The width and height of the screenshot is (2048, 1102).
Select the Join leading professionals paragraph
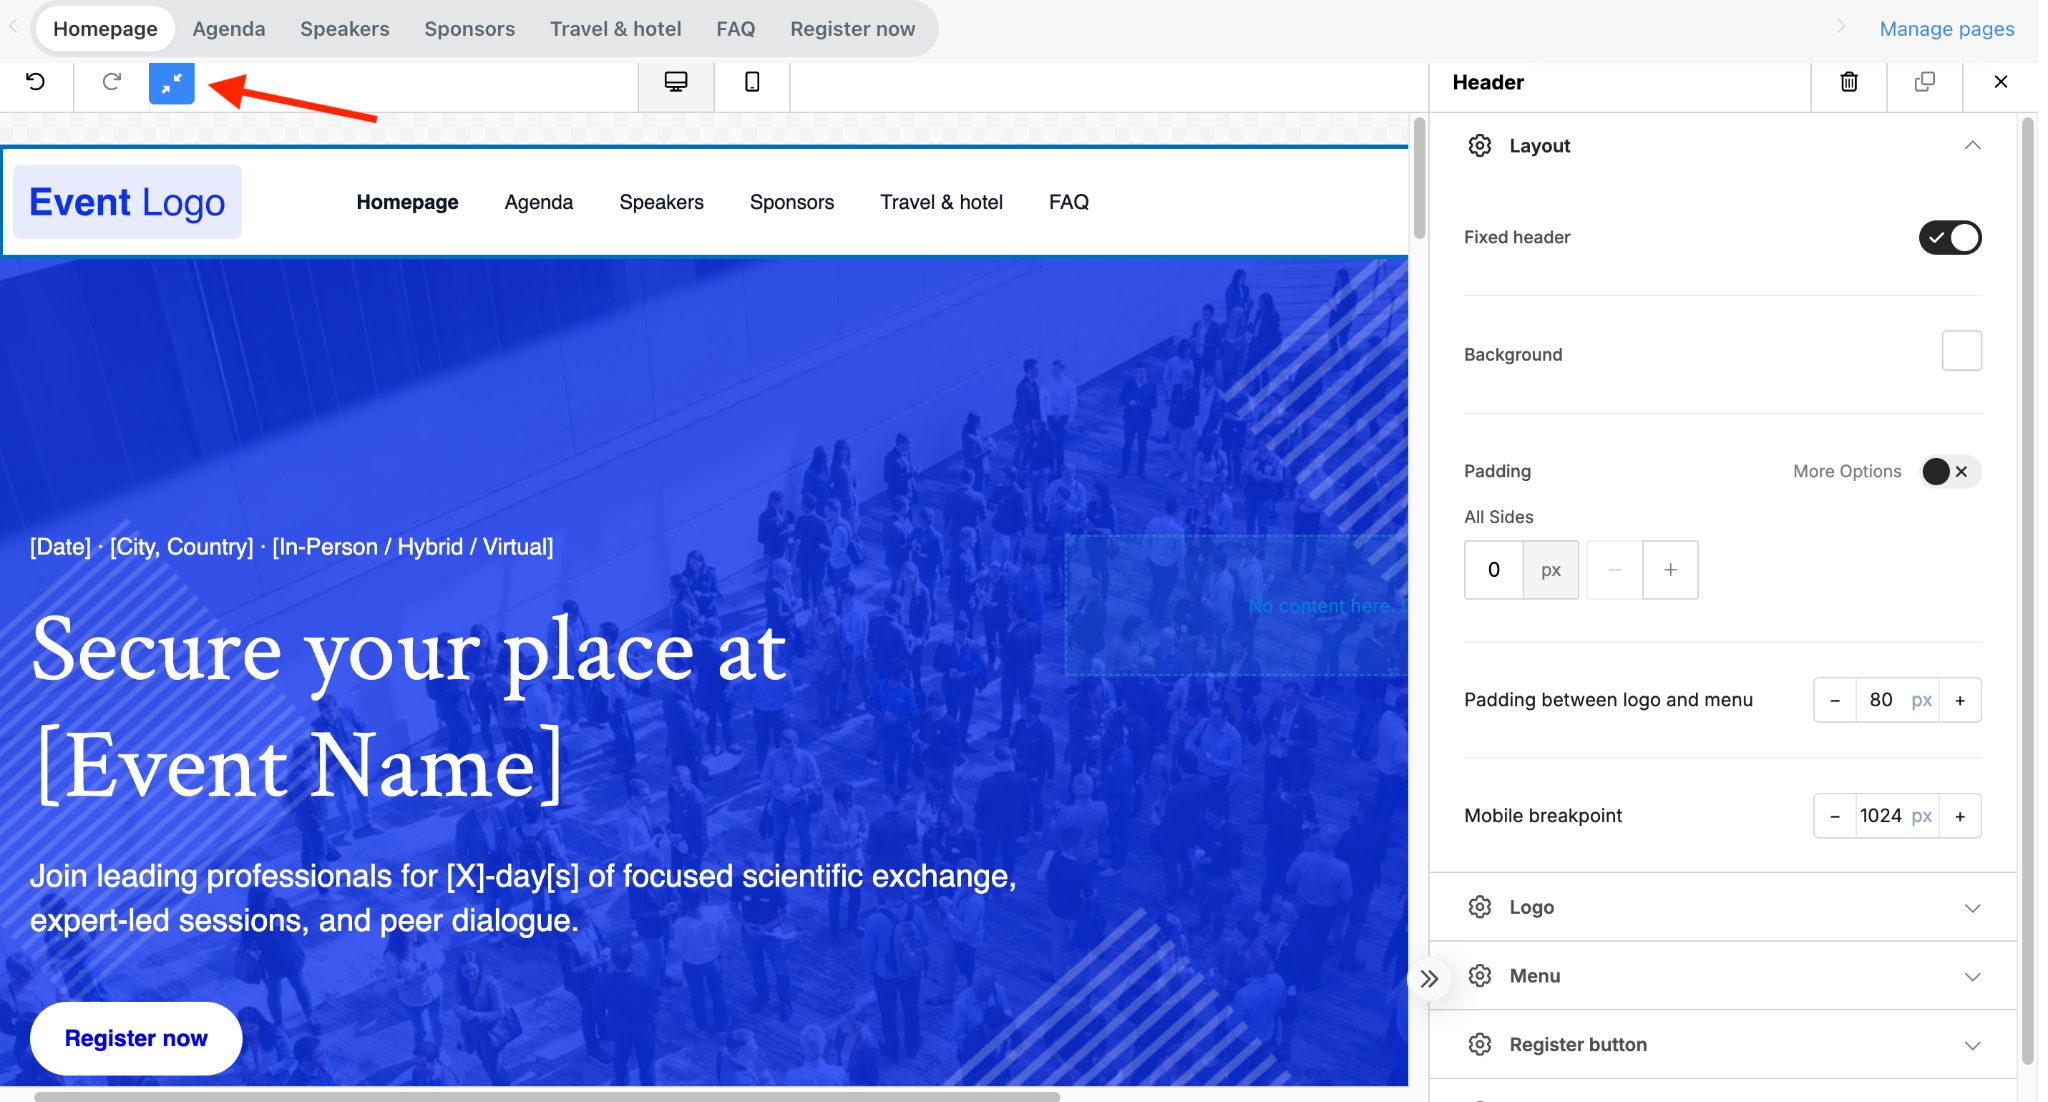click(523, 898)
